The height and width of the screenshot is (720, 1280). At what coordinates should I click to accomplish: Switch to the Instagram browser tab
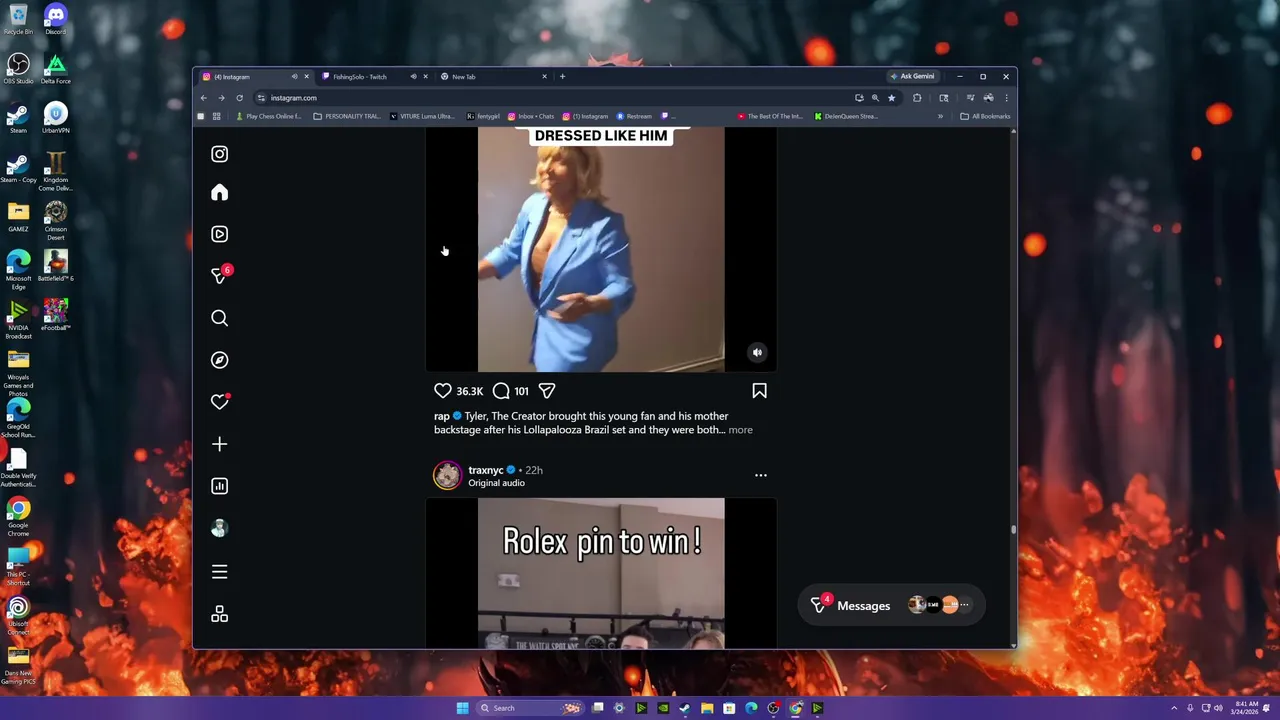pos(245,77)
